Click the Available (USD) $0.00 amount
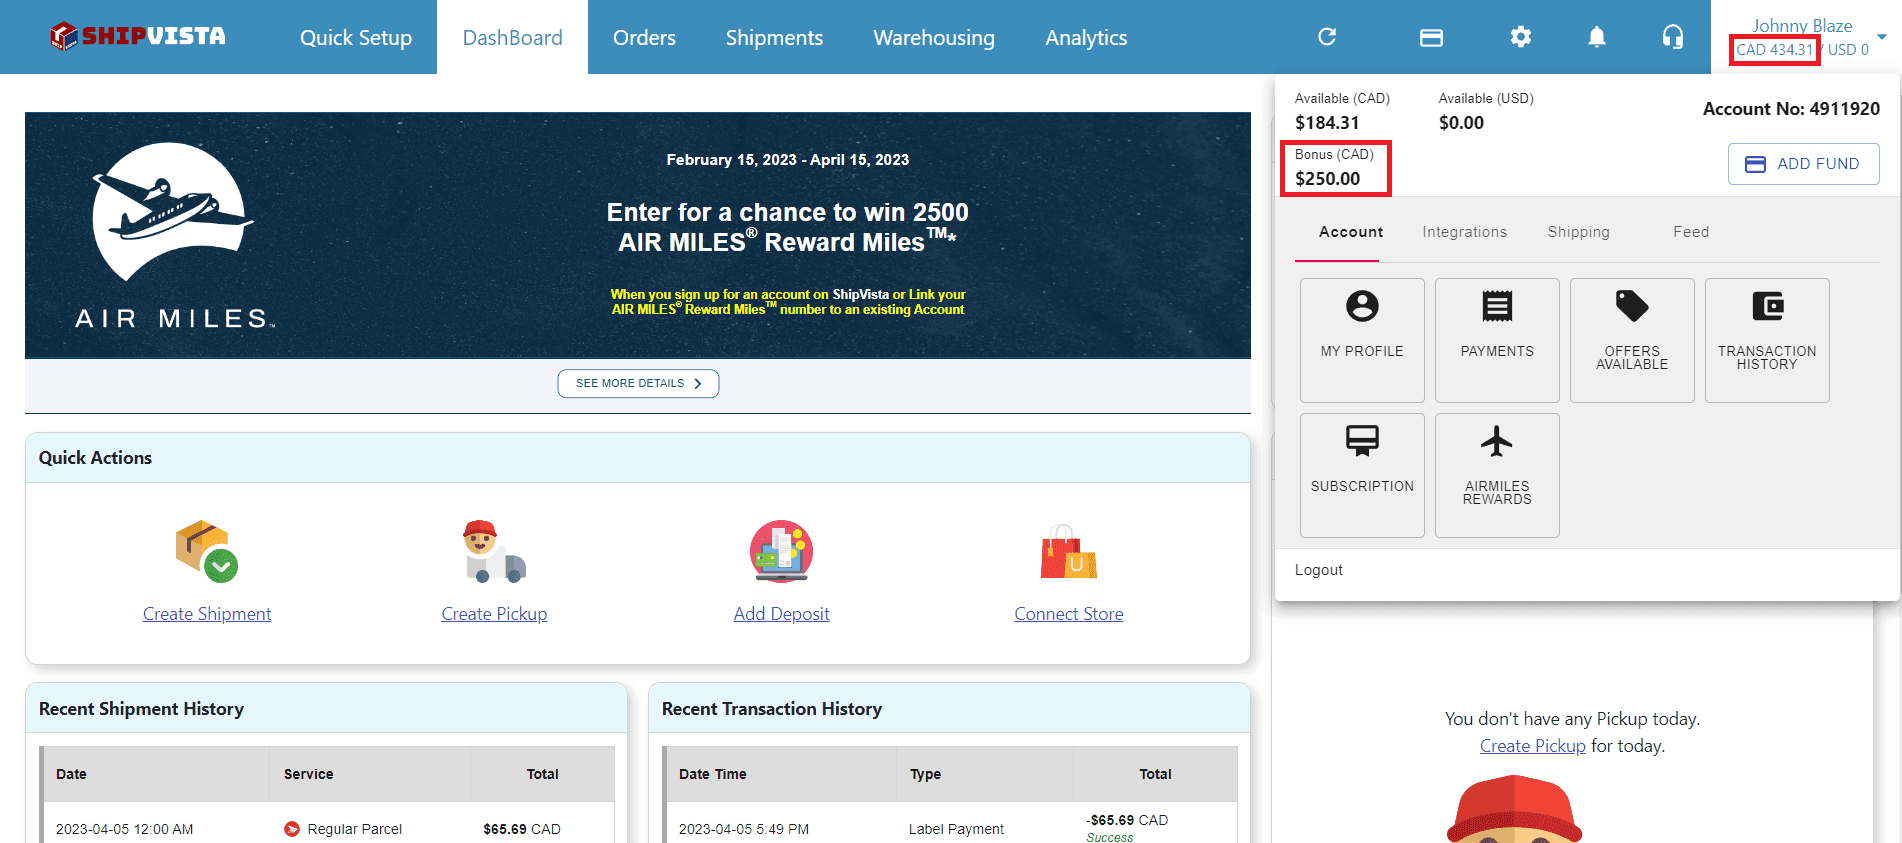Viewport: 1902px width, 843px height. 1461,123
